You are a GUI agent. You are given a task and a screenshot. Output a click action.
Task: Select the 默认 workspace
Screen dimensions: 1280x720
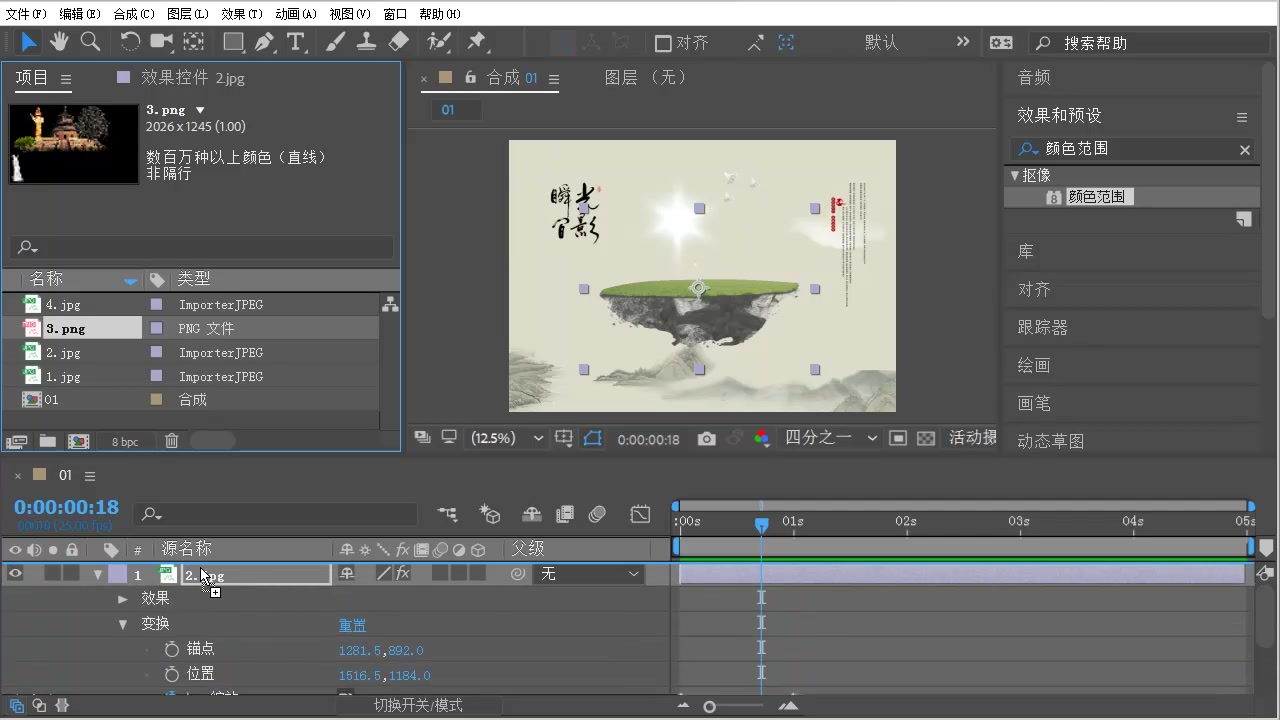pyautogui.click(x=881, y=42)
